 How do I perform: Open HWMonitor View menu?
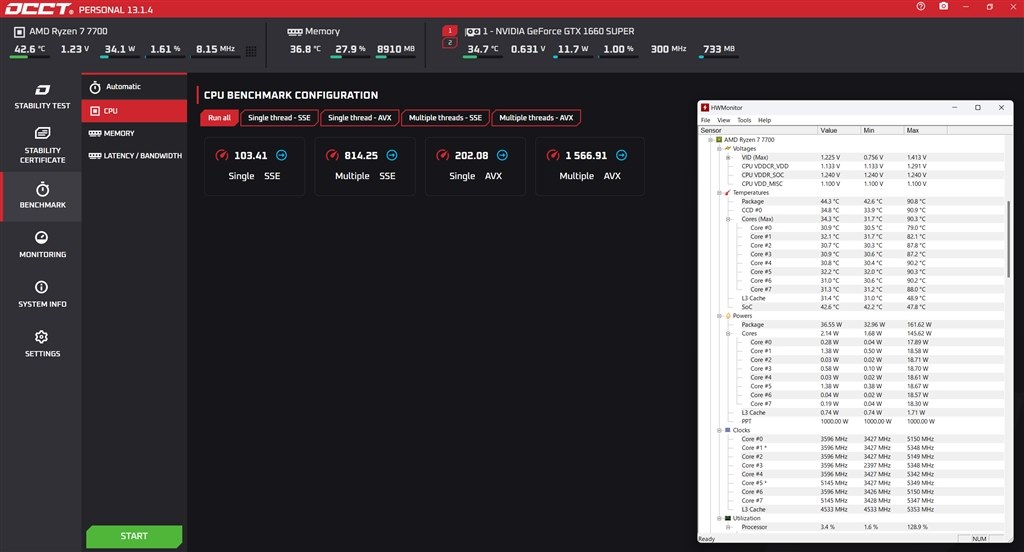(724, 120)
